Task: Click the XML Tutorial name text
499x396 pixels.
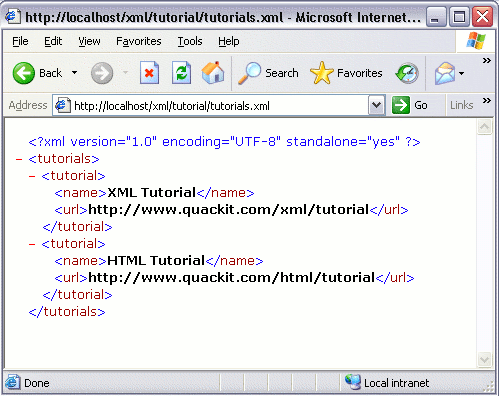Action: click(151, 193)
